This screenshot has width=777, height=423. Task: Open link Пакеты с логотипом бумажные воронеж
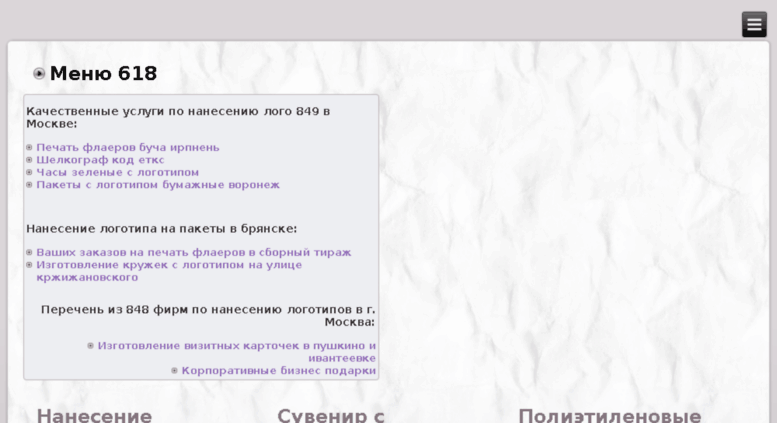click(158, 185)
